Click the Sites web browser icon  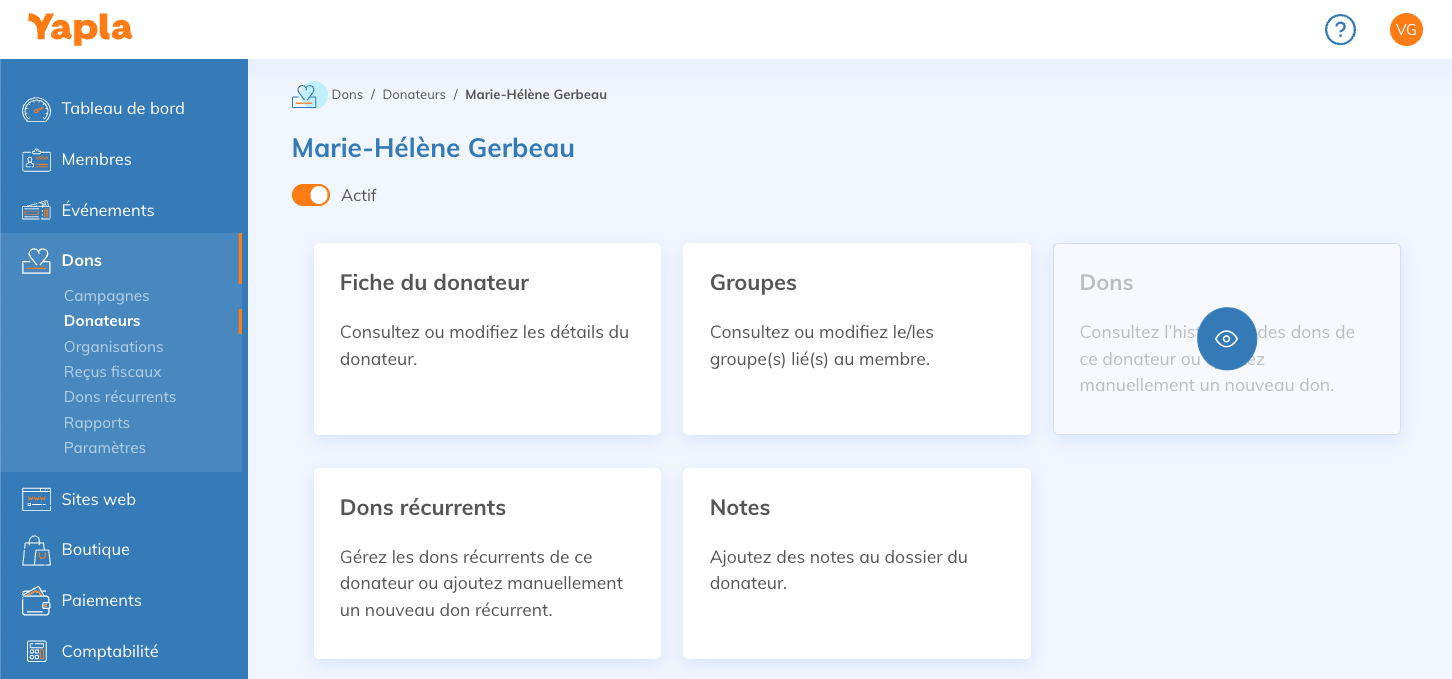point(36,500)
